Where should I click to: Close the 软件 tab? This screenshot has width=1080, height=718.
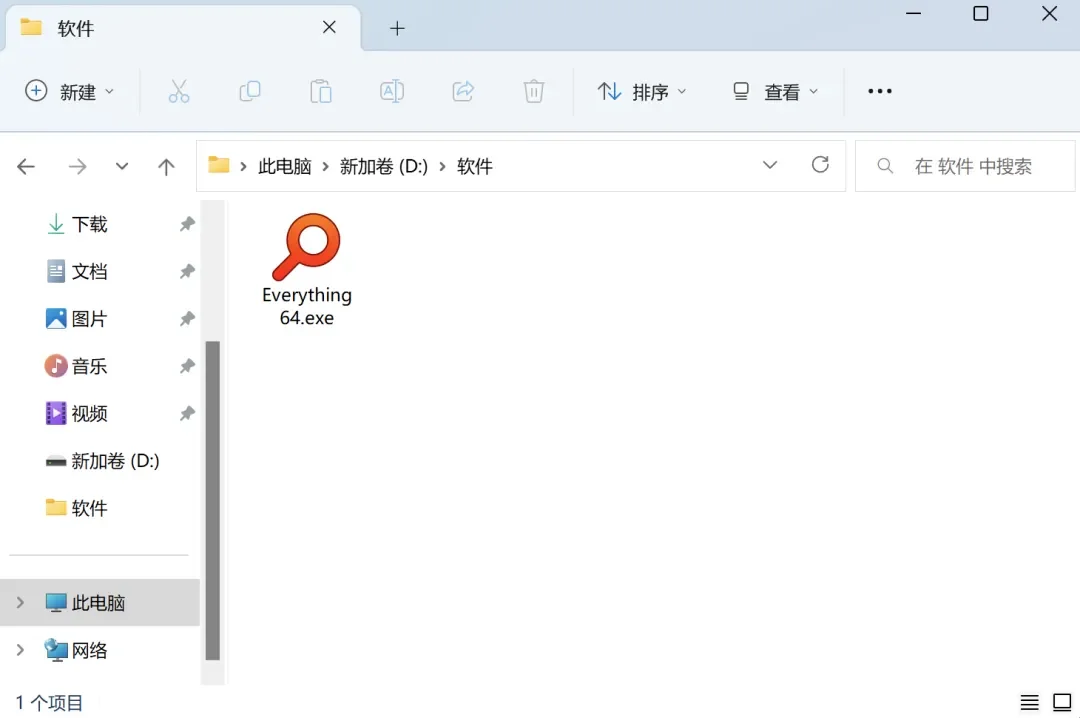(x=329, y=27)
